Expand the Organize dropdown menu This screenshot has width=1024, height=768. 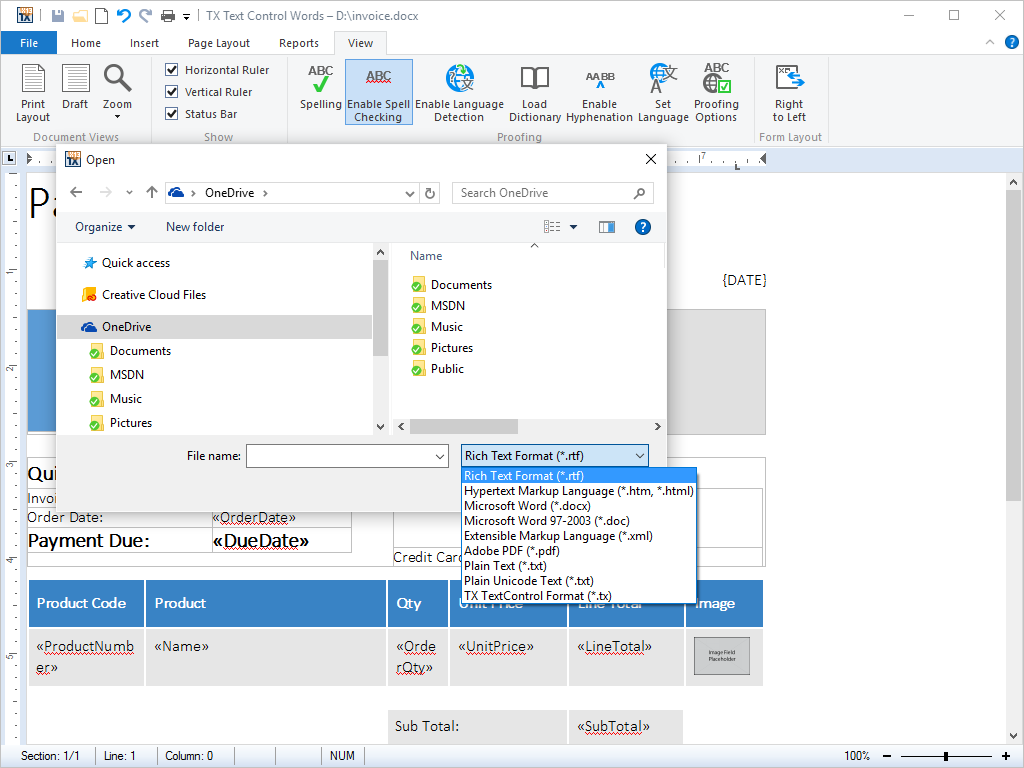(105, 227)
